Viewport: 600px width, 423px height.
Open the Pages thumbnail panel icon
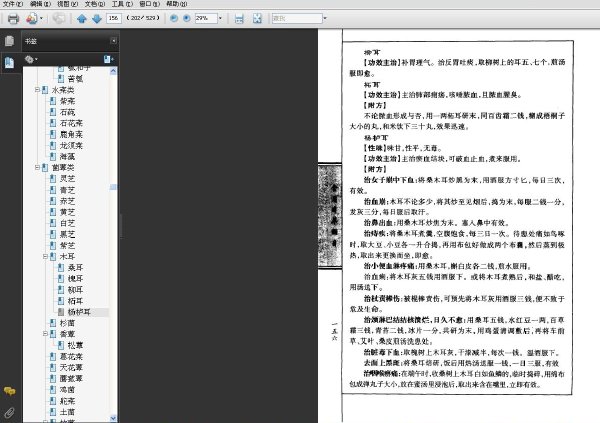point(10,41)
